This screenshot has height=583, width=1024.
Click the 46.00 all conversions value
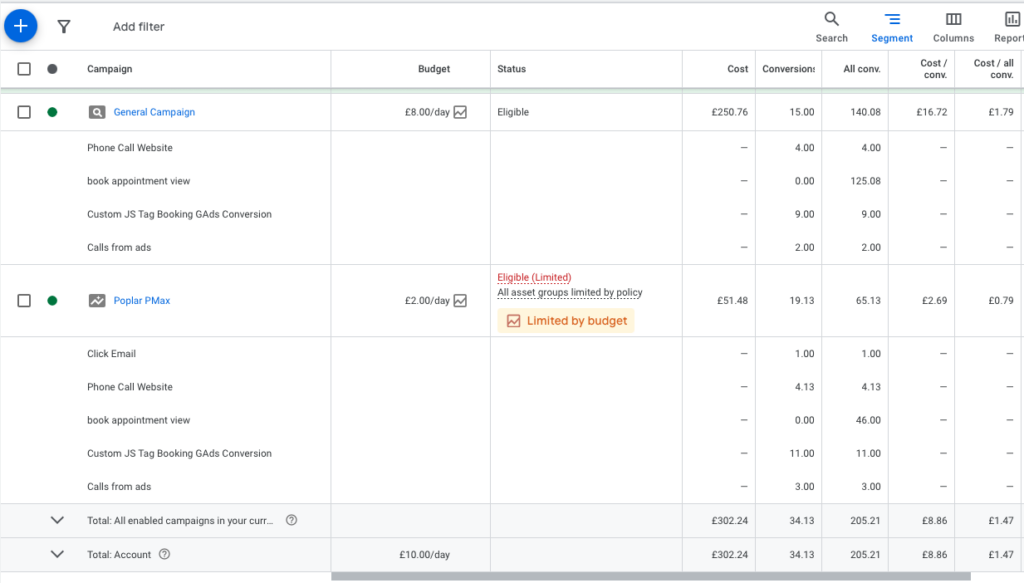pyautogui.click(x=868, y=420)
